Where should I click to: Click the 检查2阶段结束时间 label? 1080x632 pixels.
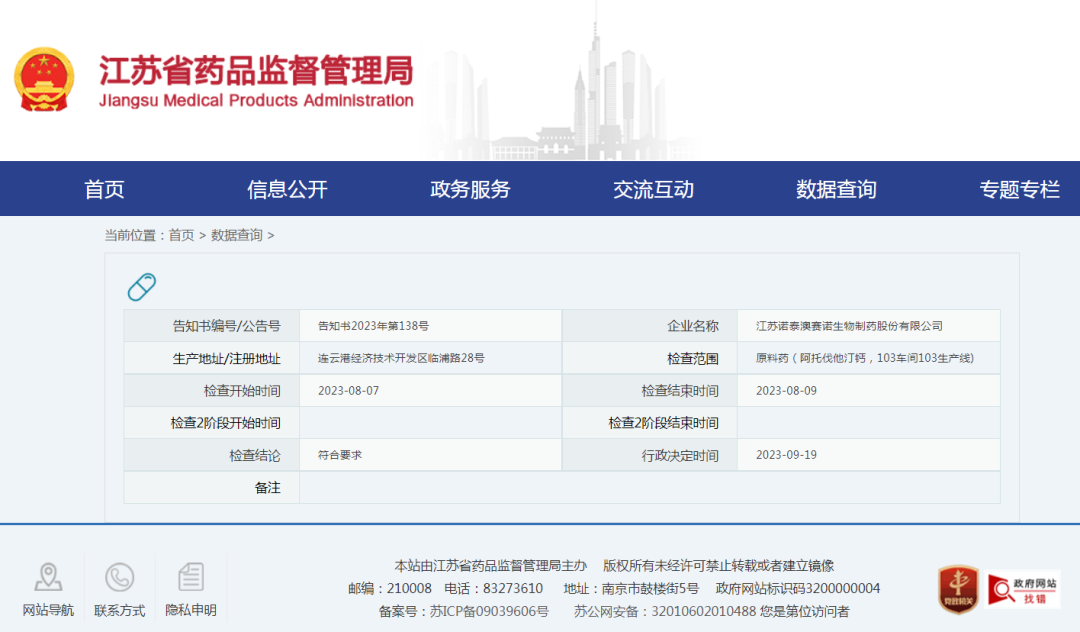tap(663, 423)
